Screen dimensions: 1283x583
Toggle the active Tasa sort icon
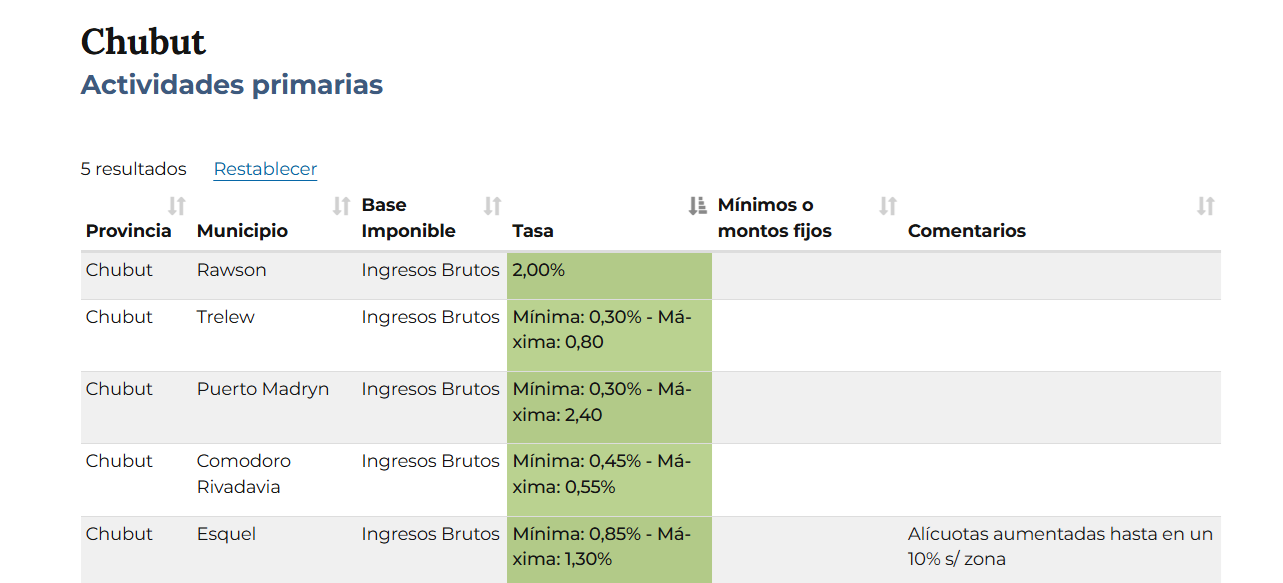[697, 206]
